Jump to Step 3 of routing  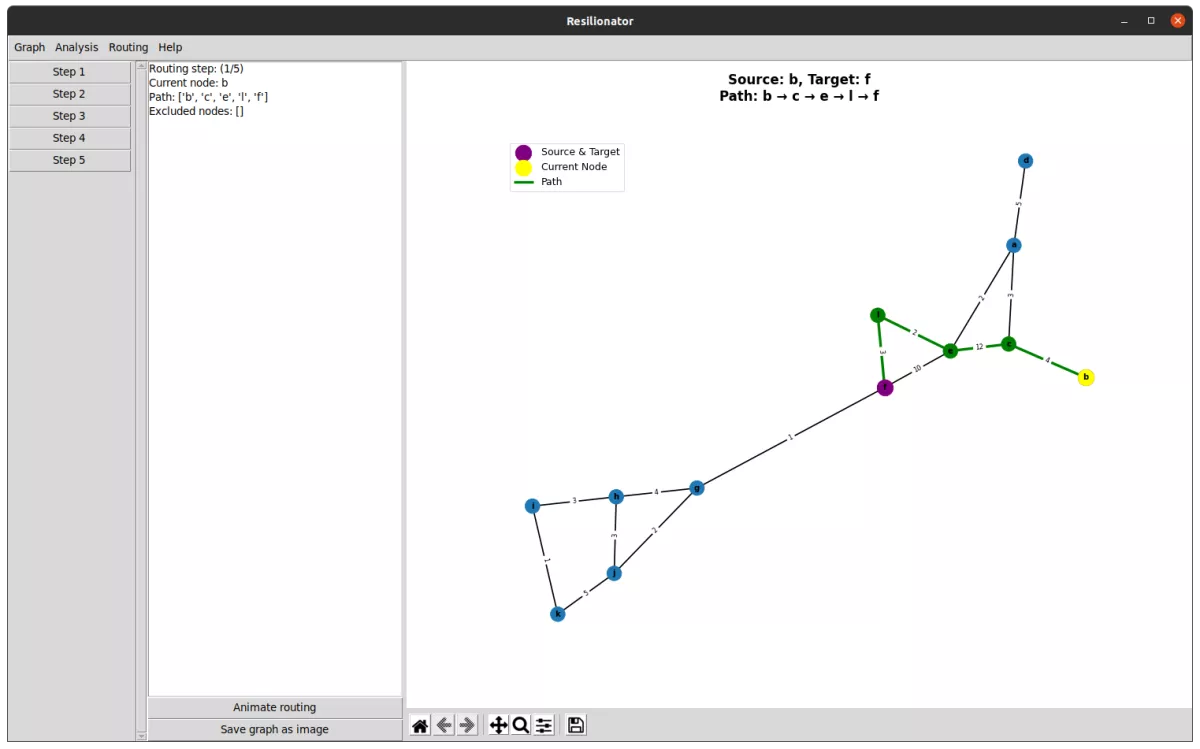(69, 116)
